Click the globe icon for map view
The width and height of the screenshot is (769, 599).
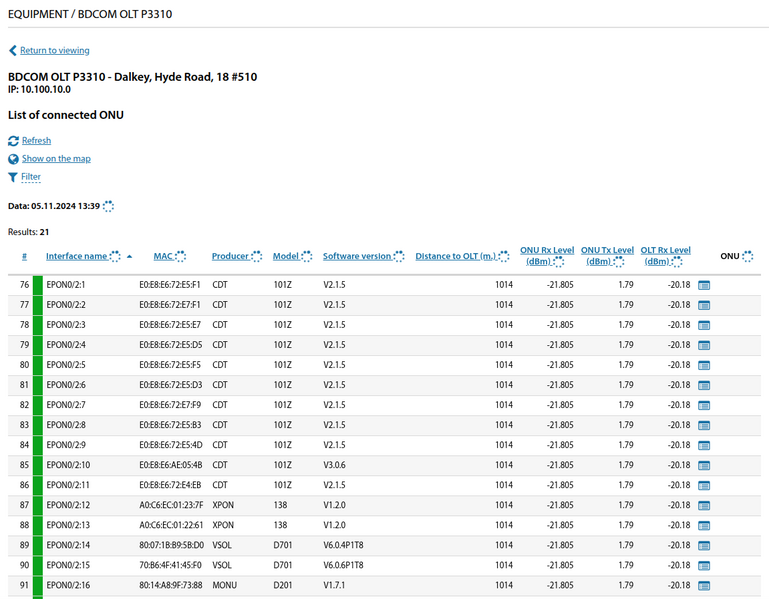point(13,159)
